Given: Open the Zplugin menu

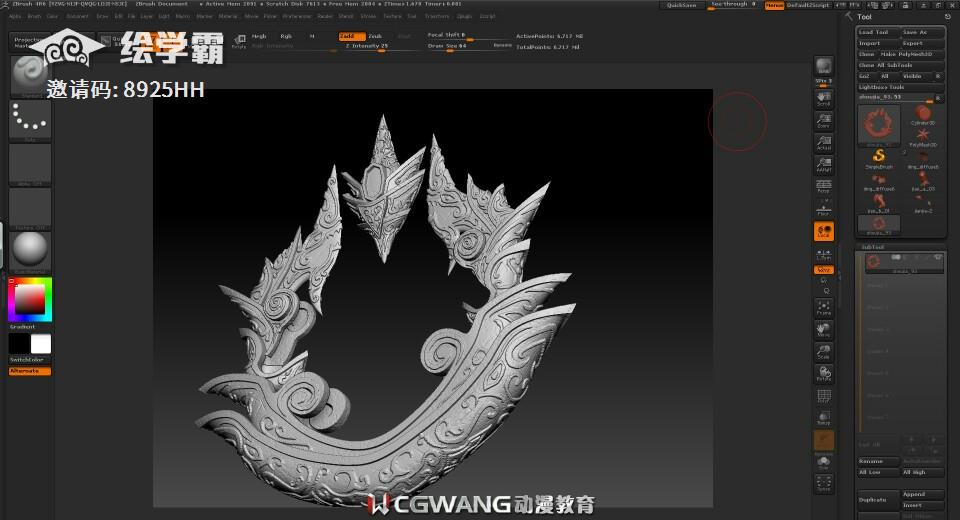Looking at the screenshot, I should click(465, 16).
